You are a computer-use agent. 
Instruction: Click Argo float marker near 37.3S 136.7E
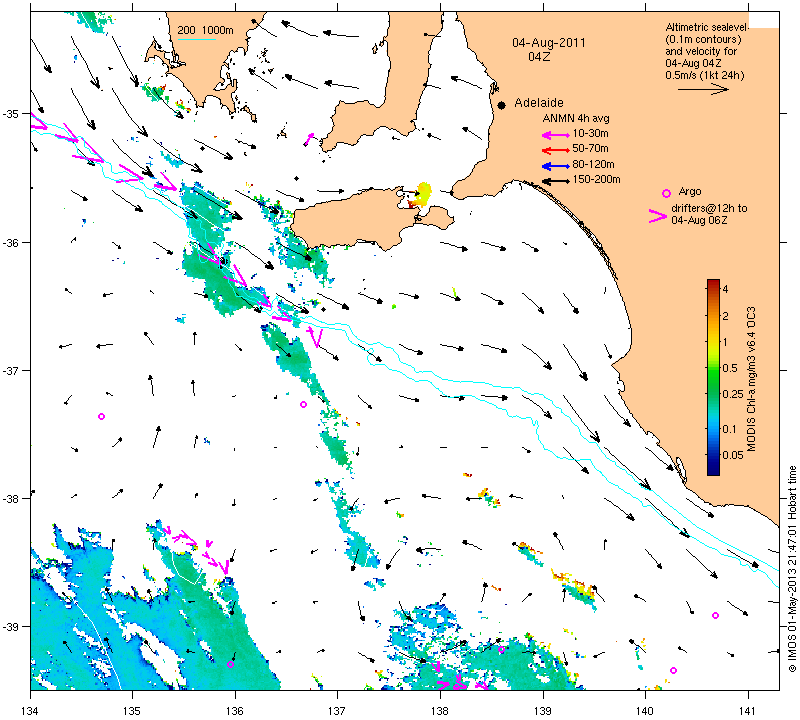click(303, 404)
